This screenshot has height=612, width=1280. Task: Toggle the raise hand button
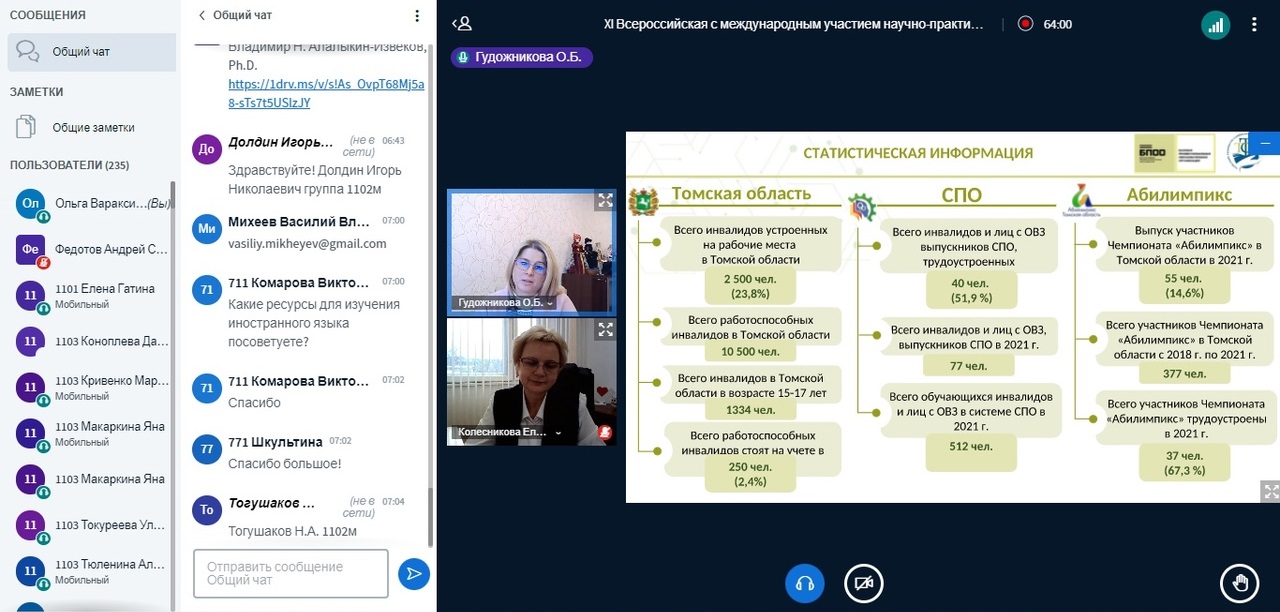pos(1240,583)
